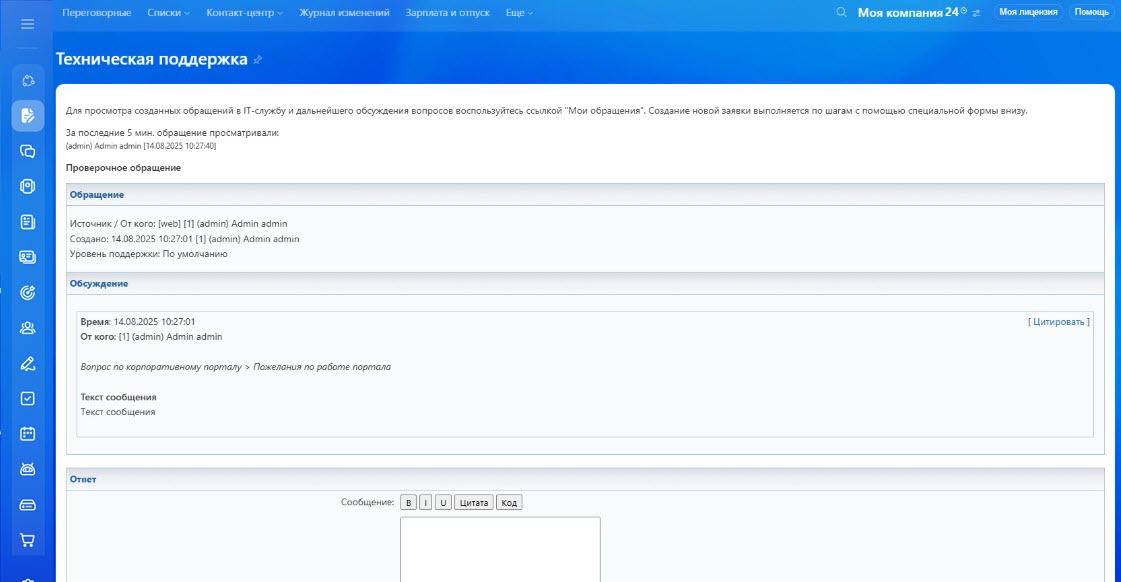Click the Моя лицензия button
This screenshot has height=582, width=1121.
(x=1028, y=12)
